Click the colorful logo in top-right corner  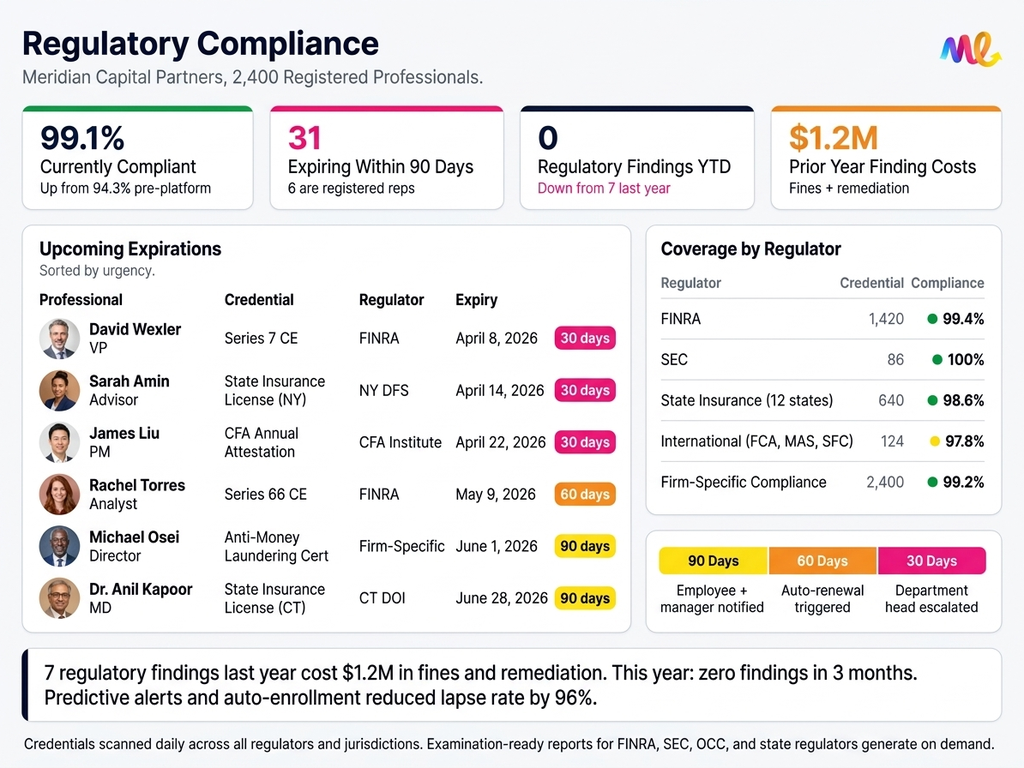point(970,49)
